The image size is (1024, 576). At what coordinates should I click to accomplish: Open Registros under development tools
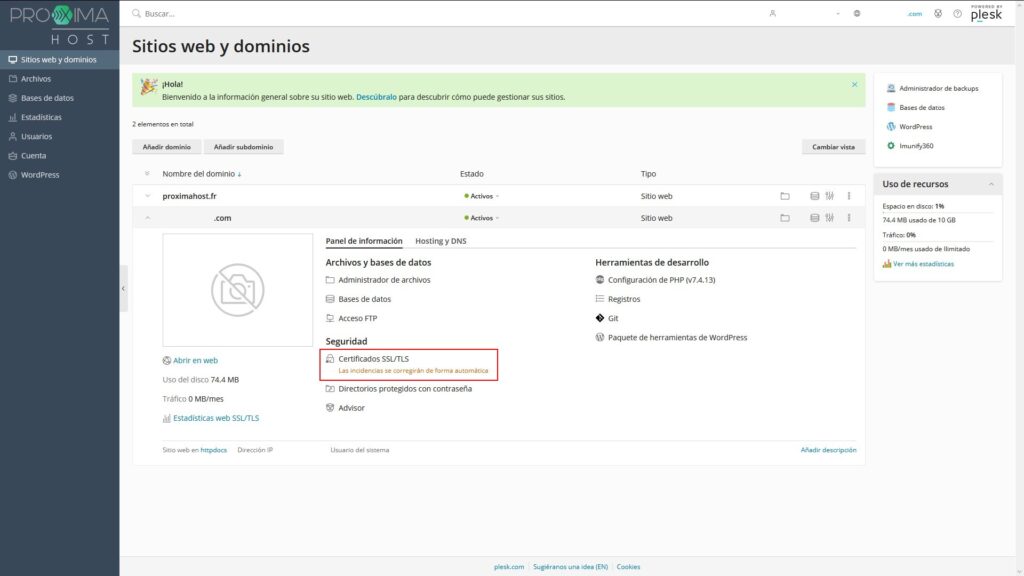point(624,299)
